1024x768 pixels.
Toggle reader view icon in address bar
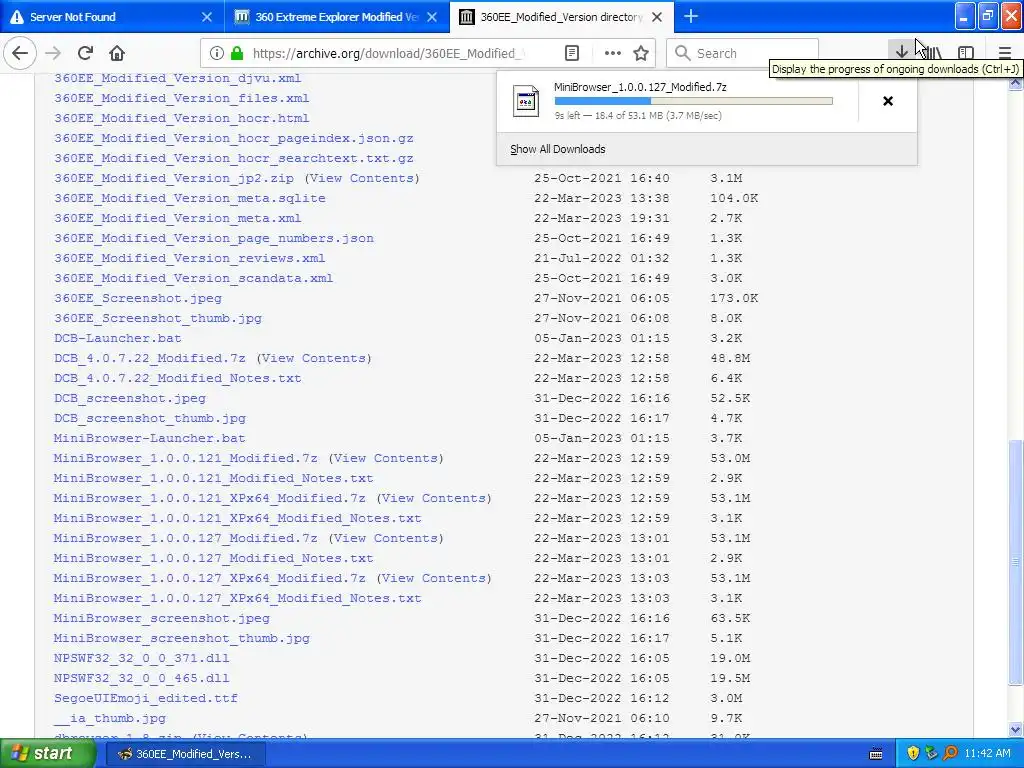click(x=572, y=54)
